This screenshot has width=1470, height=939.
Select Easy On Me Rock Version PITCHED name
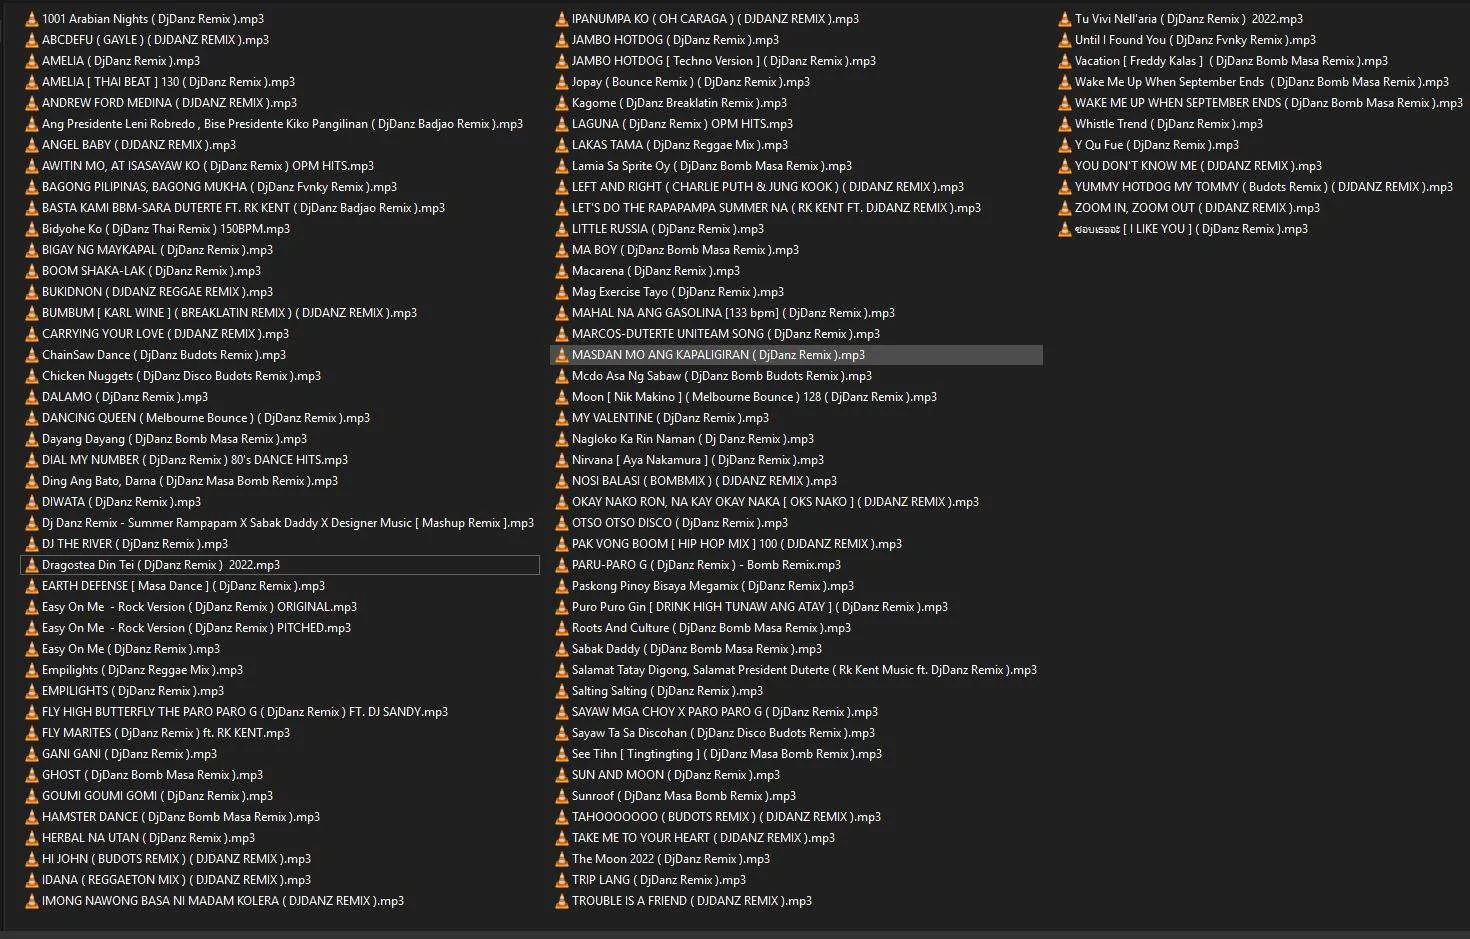pos(196,628)
